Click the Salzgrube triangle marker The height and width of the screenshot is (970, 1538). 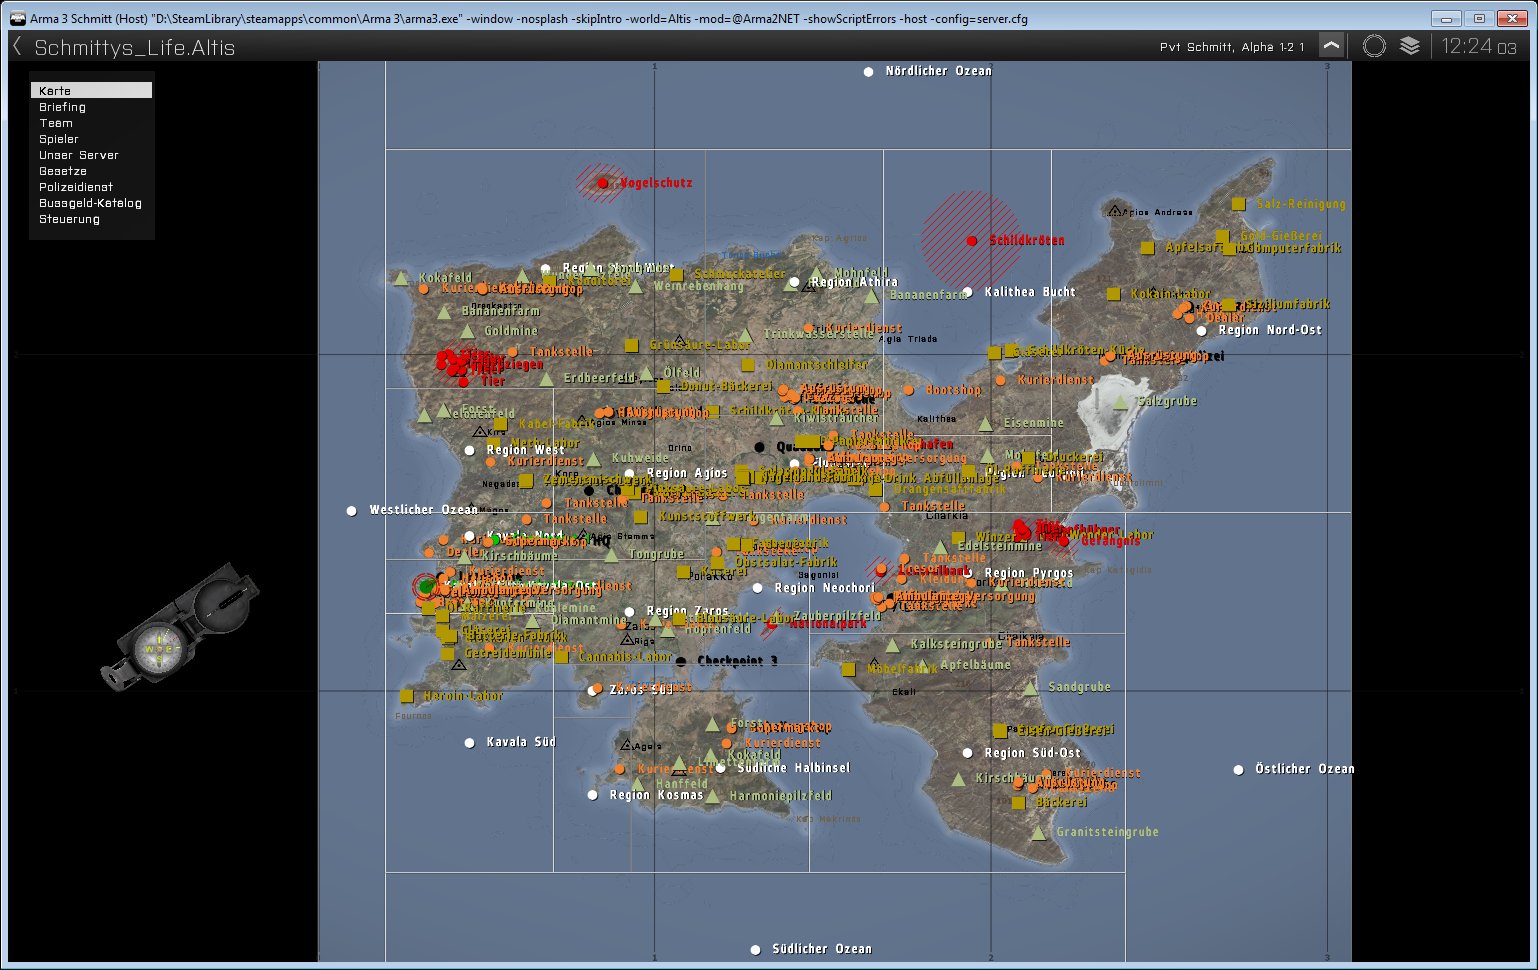(x=1120, y=402)
